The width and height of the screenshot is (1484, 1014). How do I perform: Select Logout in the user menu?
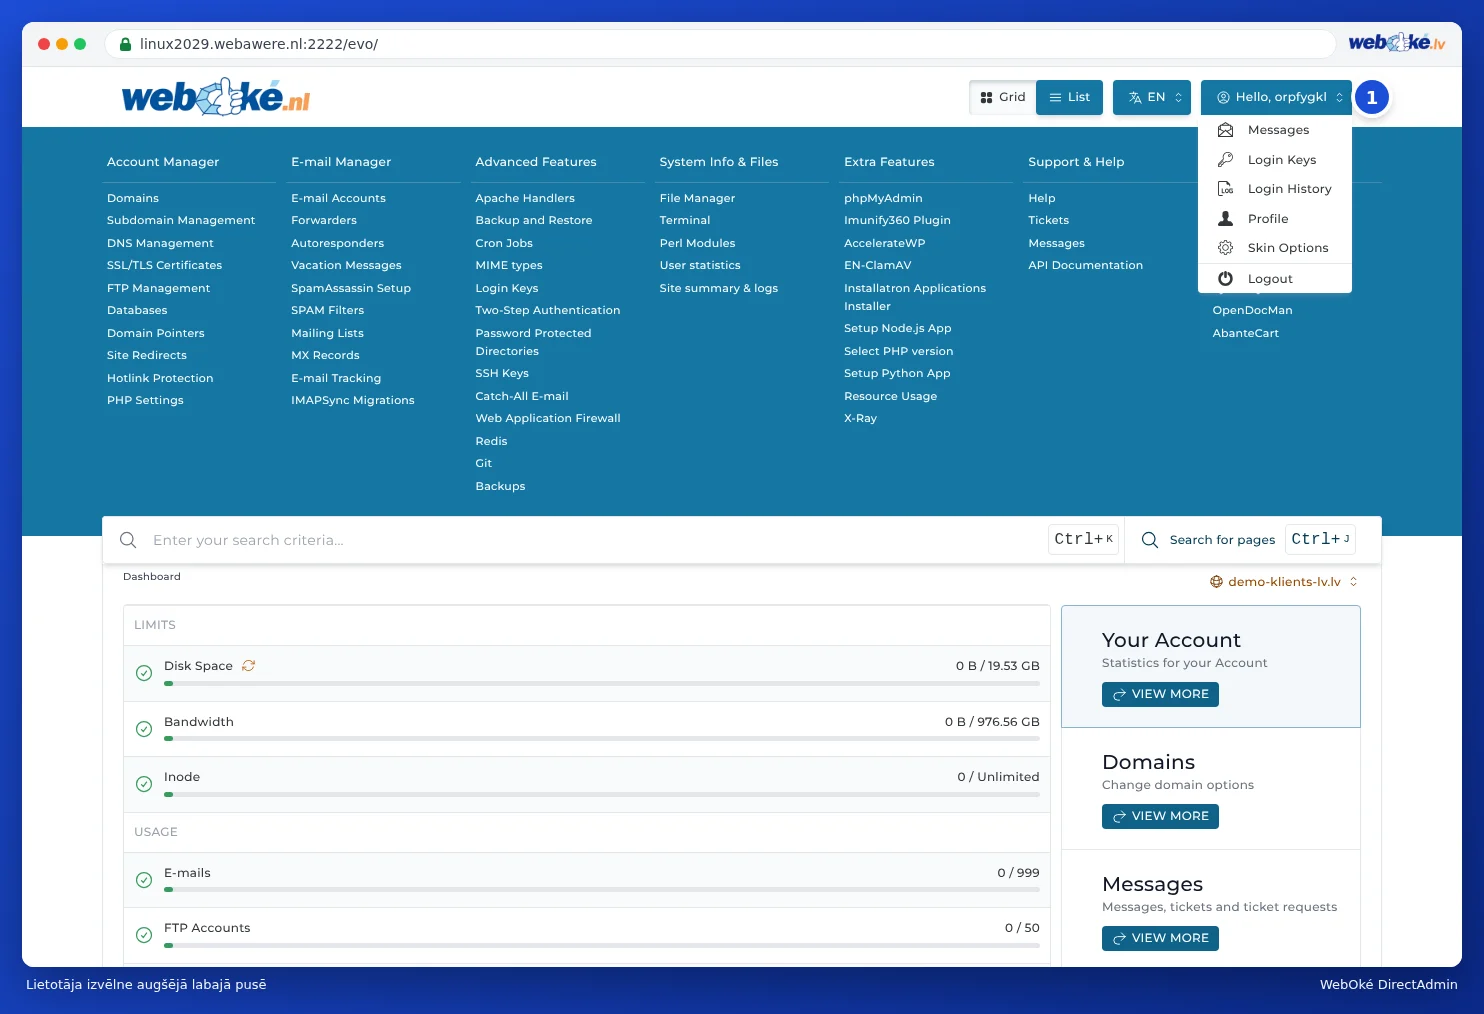point(1275,279)
